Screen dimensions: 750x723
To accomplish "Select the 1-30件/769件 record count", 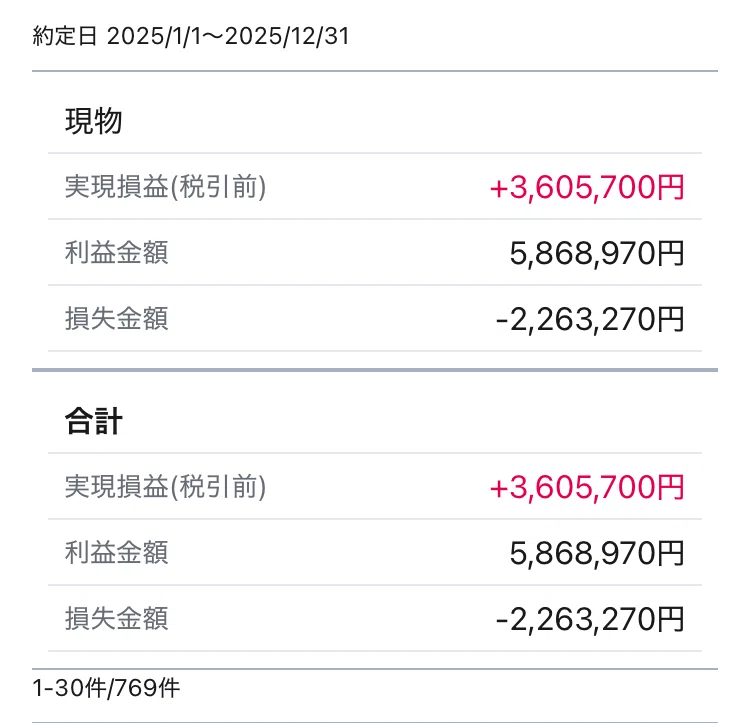I will pos(106,688).
